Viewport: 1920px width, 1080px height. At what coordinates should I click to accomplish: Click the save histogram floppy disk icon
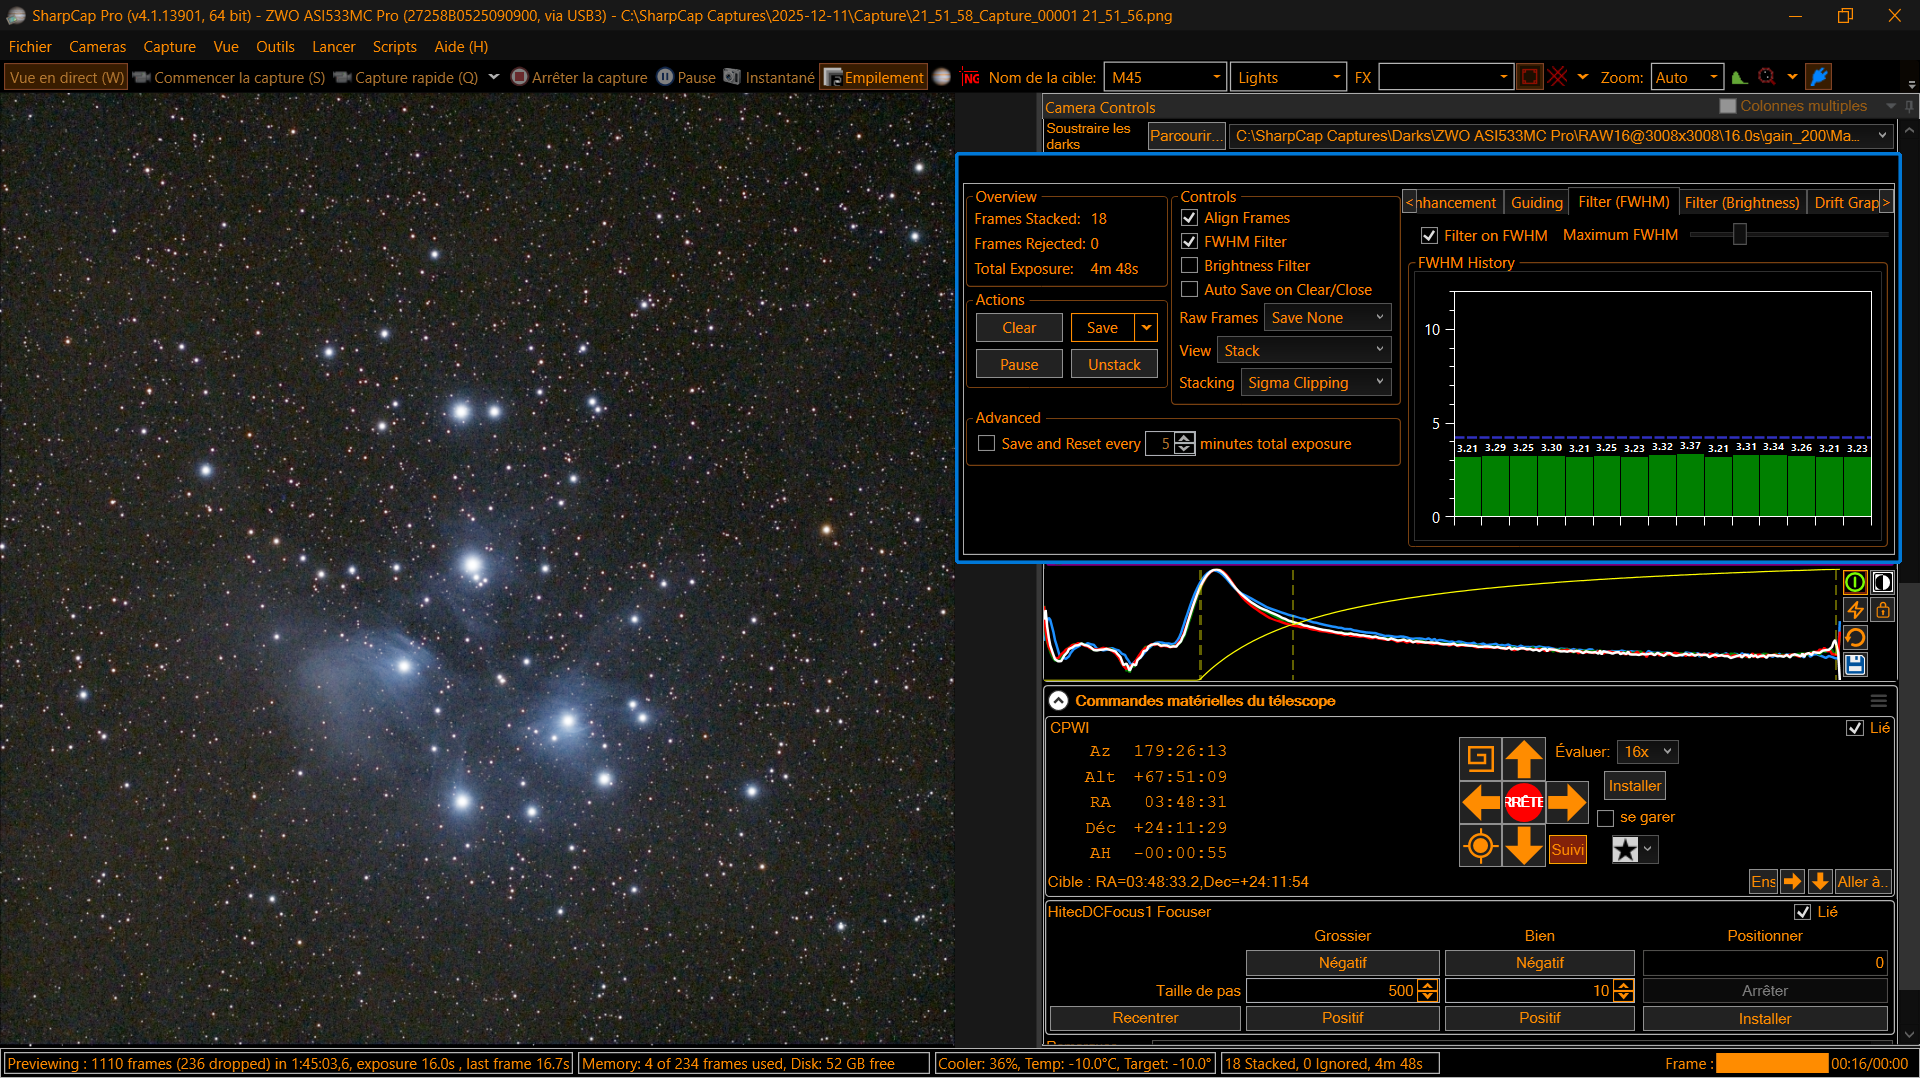[1855, 665]
